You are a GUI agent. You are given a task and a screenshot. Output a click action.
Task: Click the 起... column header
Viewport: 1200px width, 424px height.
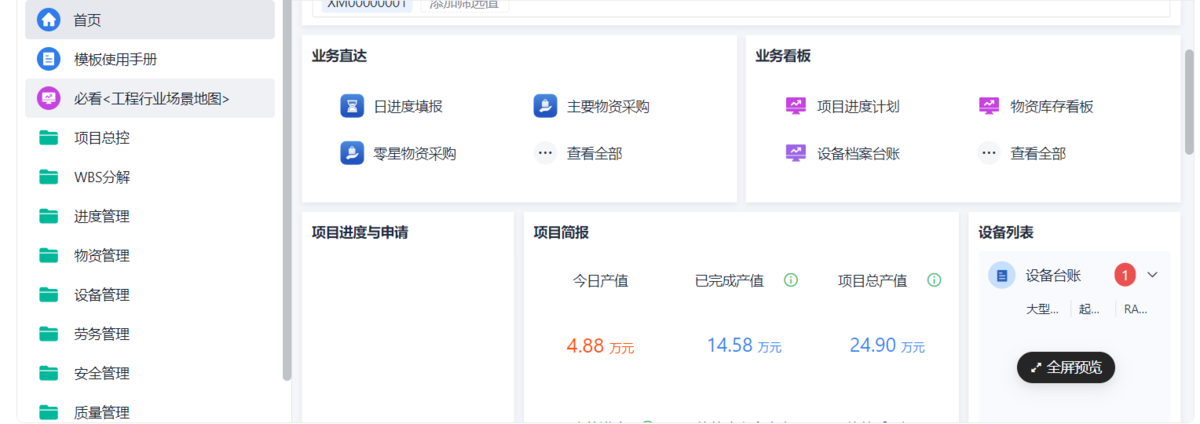1089,309
